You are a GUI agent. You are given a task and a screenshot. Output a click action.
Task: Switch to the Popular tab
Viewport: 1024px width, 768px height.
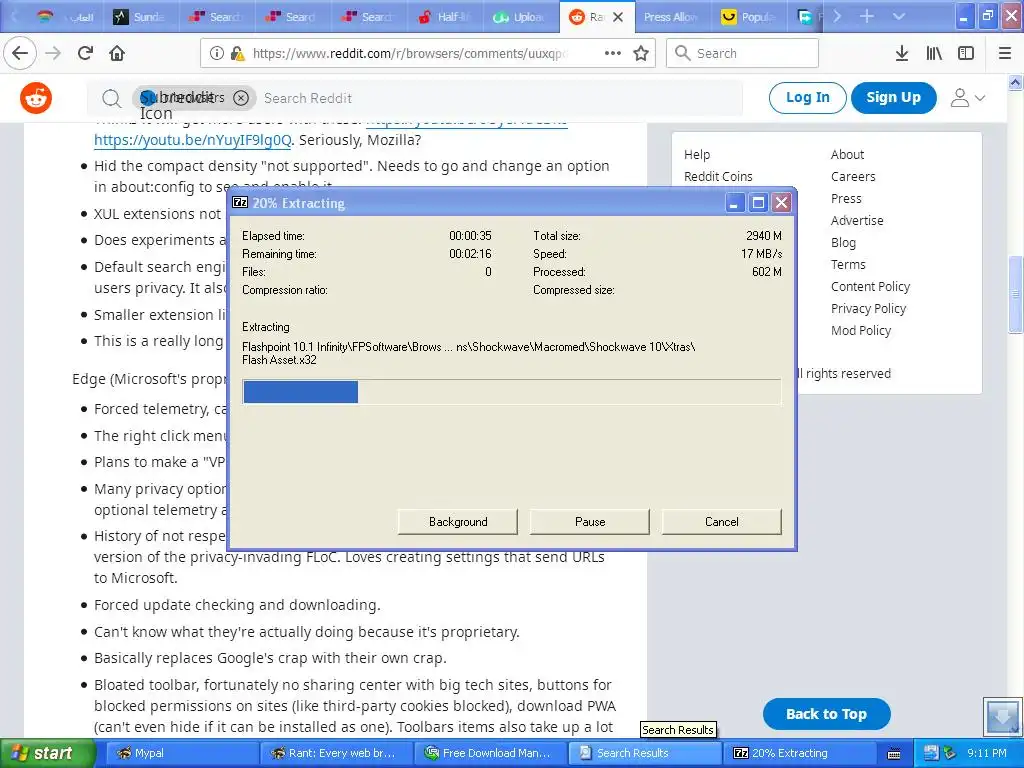[748, 17]
